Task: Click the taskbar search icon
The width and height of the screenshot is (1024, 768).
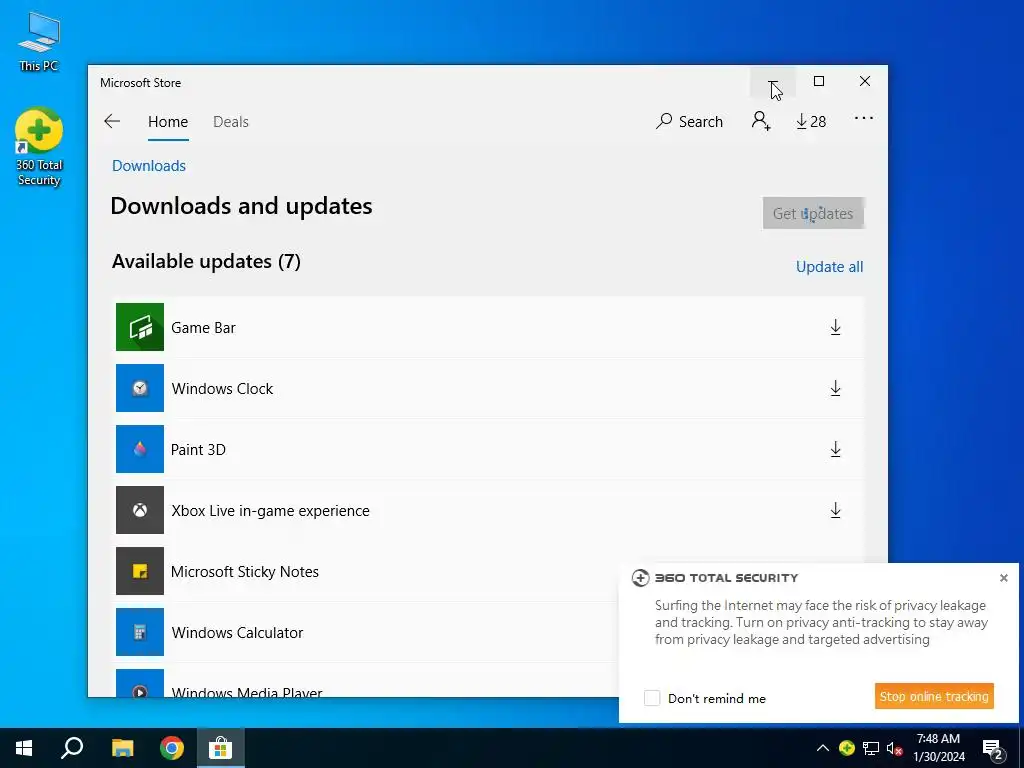Action: point(72,748)
